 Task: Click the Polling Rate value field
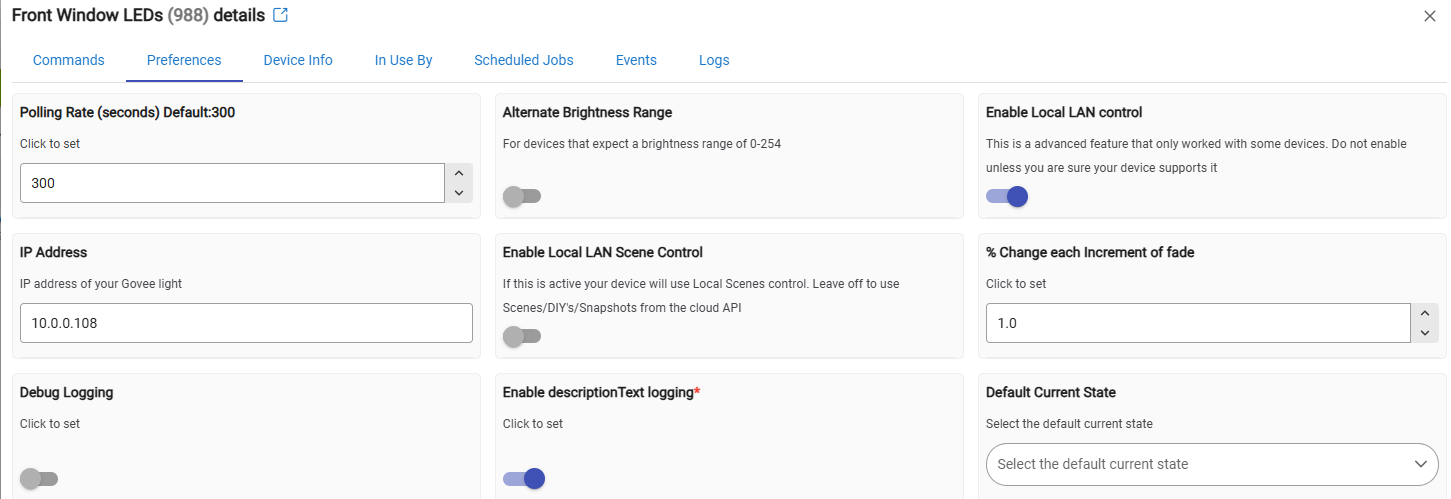[x=230, y=183]
